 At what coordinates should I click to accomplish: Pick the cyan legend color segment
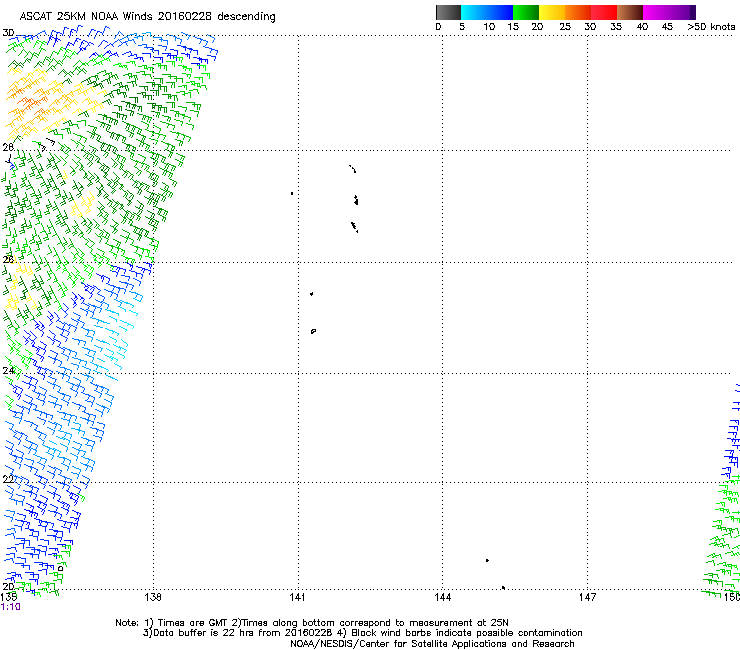[x=474, y=12]
